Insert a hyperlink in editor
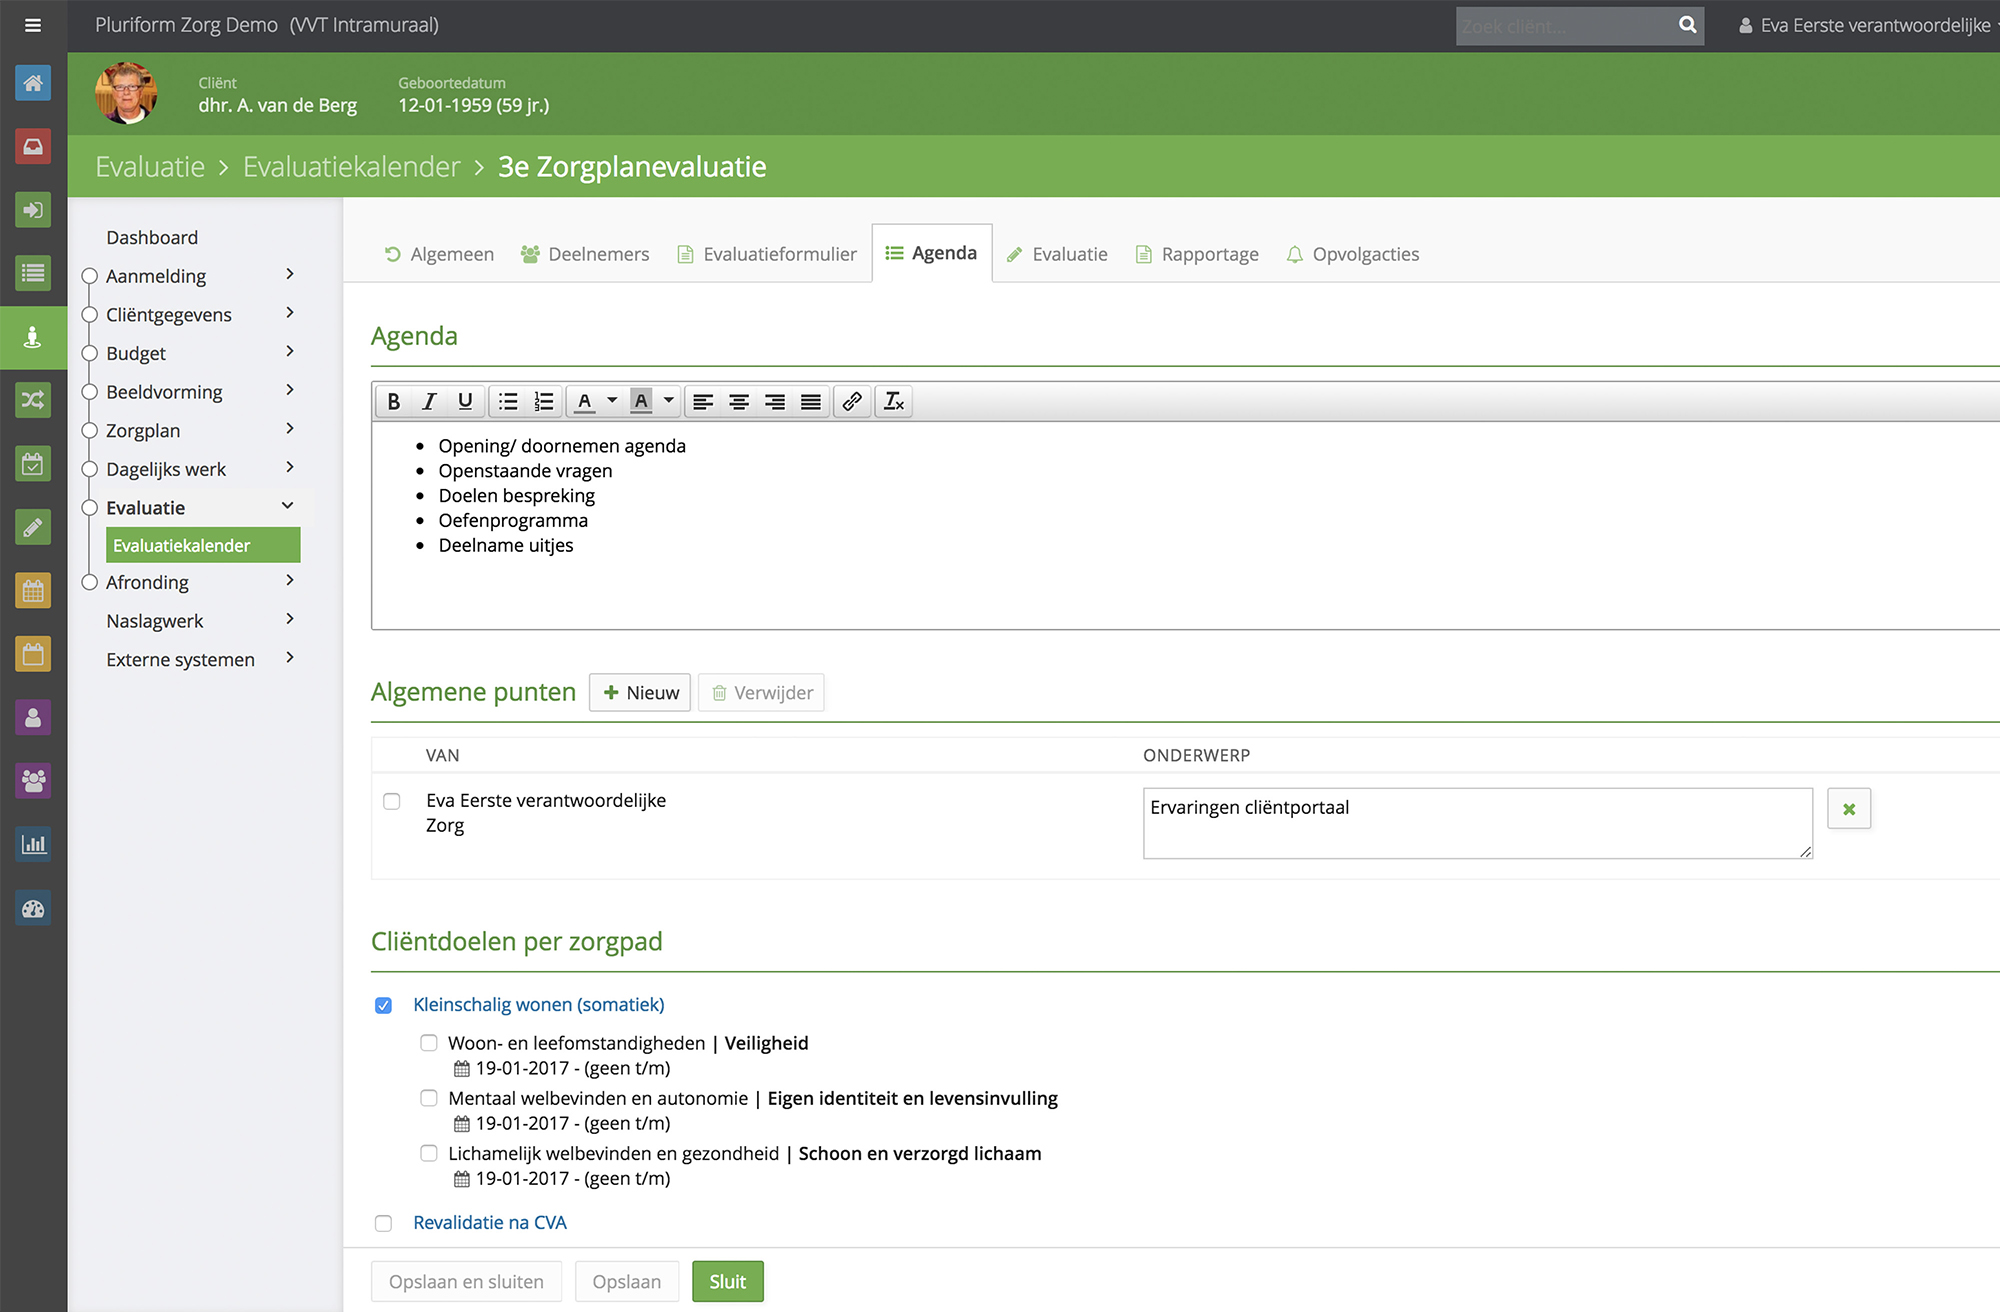 [x=852, y=402]
